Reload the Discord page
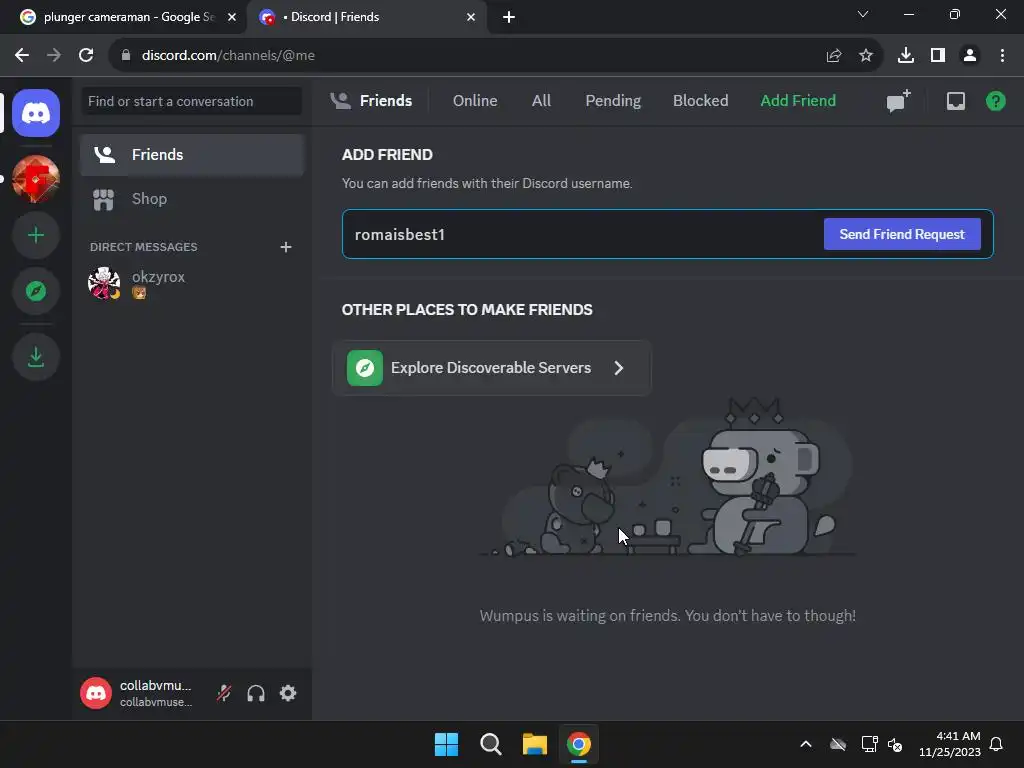1024x768 pixels. point(86,56)
